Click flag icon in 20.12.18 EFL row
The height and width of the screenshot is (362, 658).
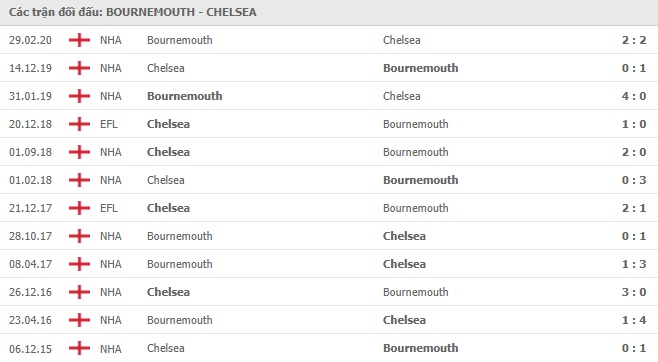click(79, 124)
